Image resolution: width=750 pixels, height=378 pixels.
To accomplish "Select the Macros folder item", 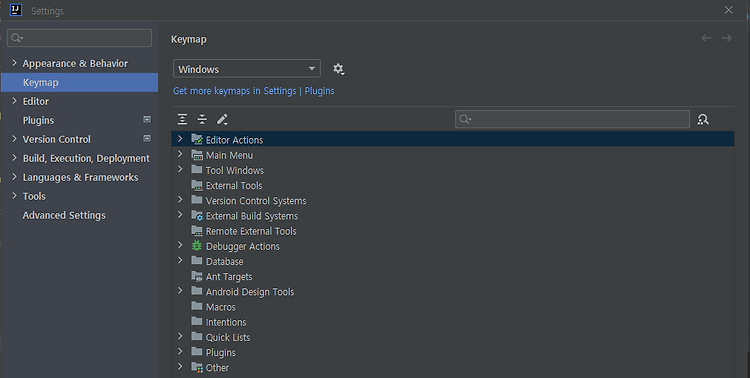I will pyautogui.click(x=221, y=307).
